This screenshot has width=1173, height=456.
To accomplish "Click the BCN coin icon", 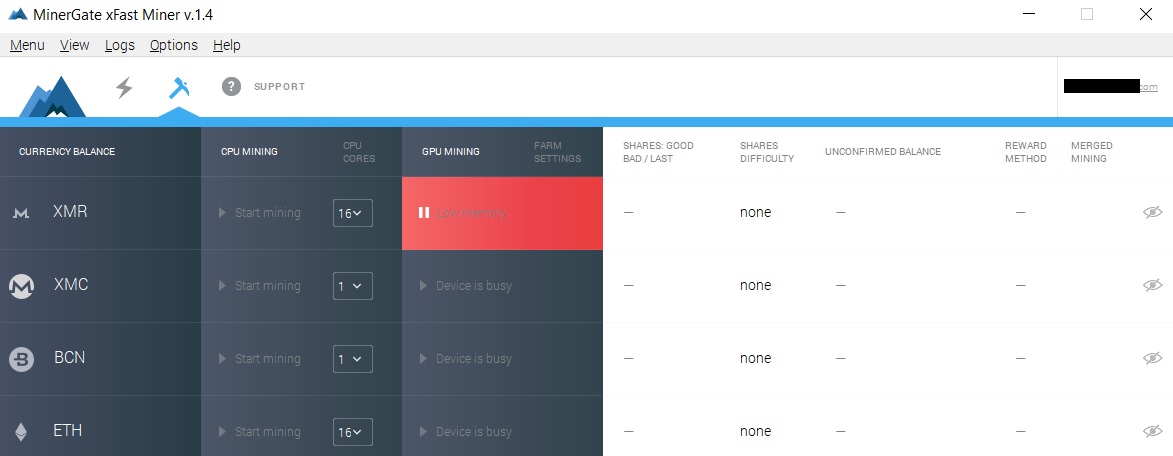I will [22, 359].
